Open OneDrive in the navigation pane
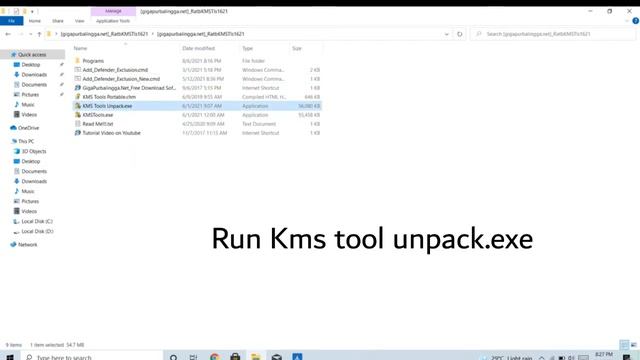 28,128
